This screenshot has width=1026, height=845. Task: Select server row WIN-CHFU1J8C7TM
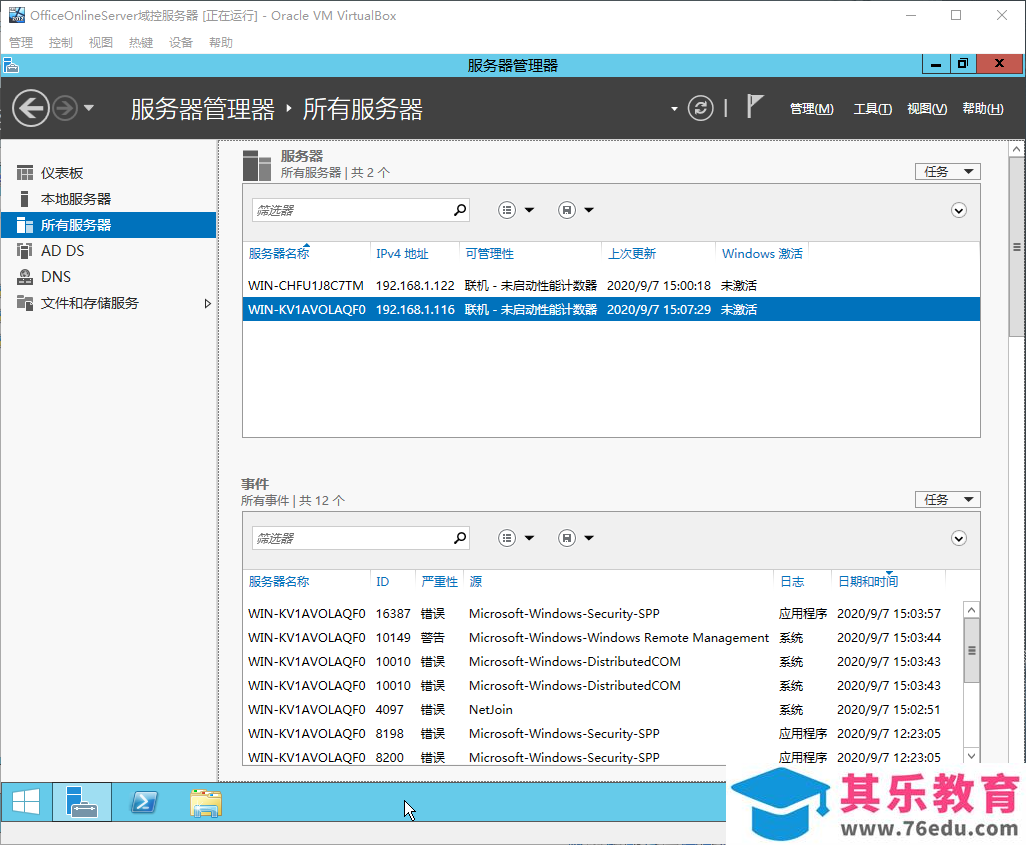pyautogui.click(x=611, y=285)
